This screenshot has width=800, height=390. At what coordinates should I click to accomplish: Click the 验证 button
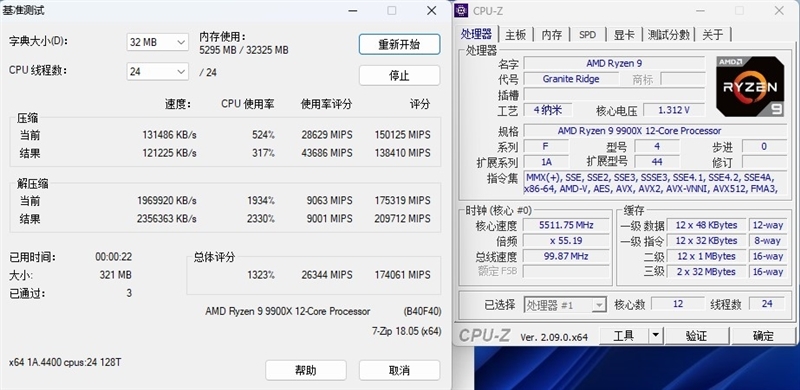tap(696, 336)
